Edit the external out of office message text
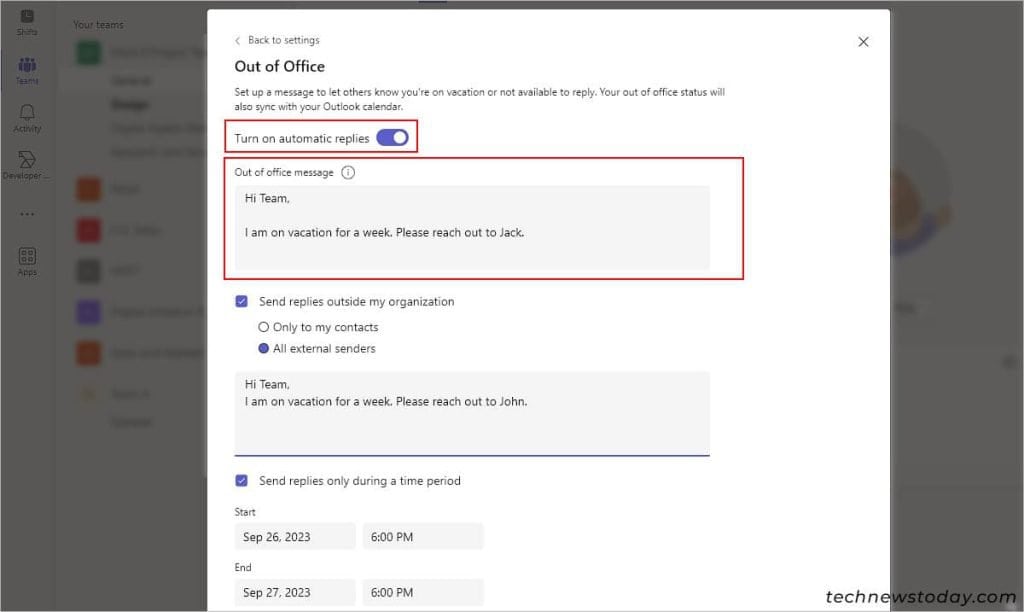Screen dimensions: 1024x612 (470, 410)
